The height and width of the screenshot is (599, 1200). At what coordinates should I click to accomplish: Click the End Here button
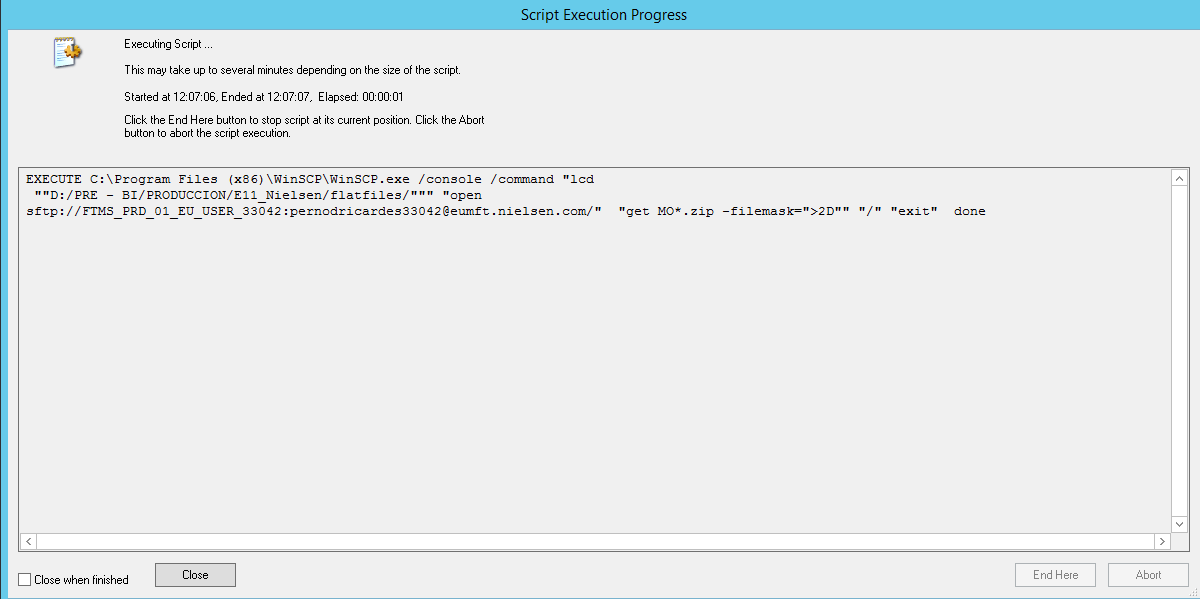1055,575
